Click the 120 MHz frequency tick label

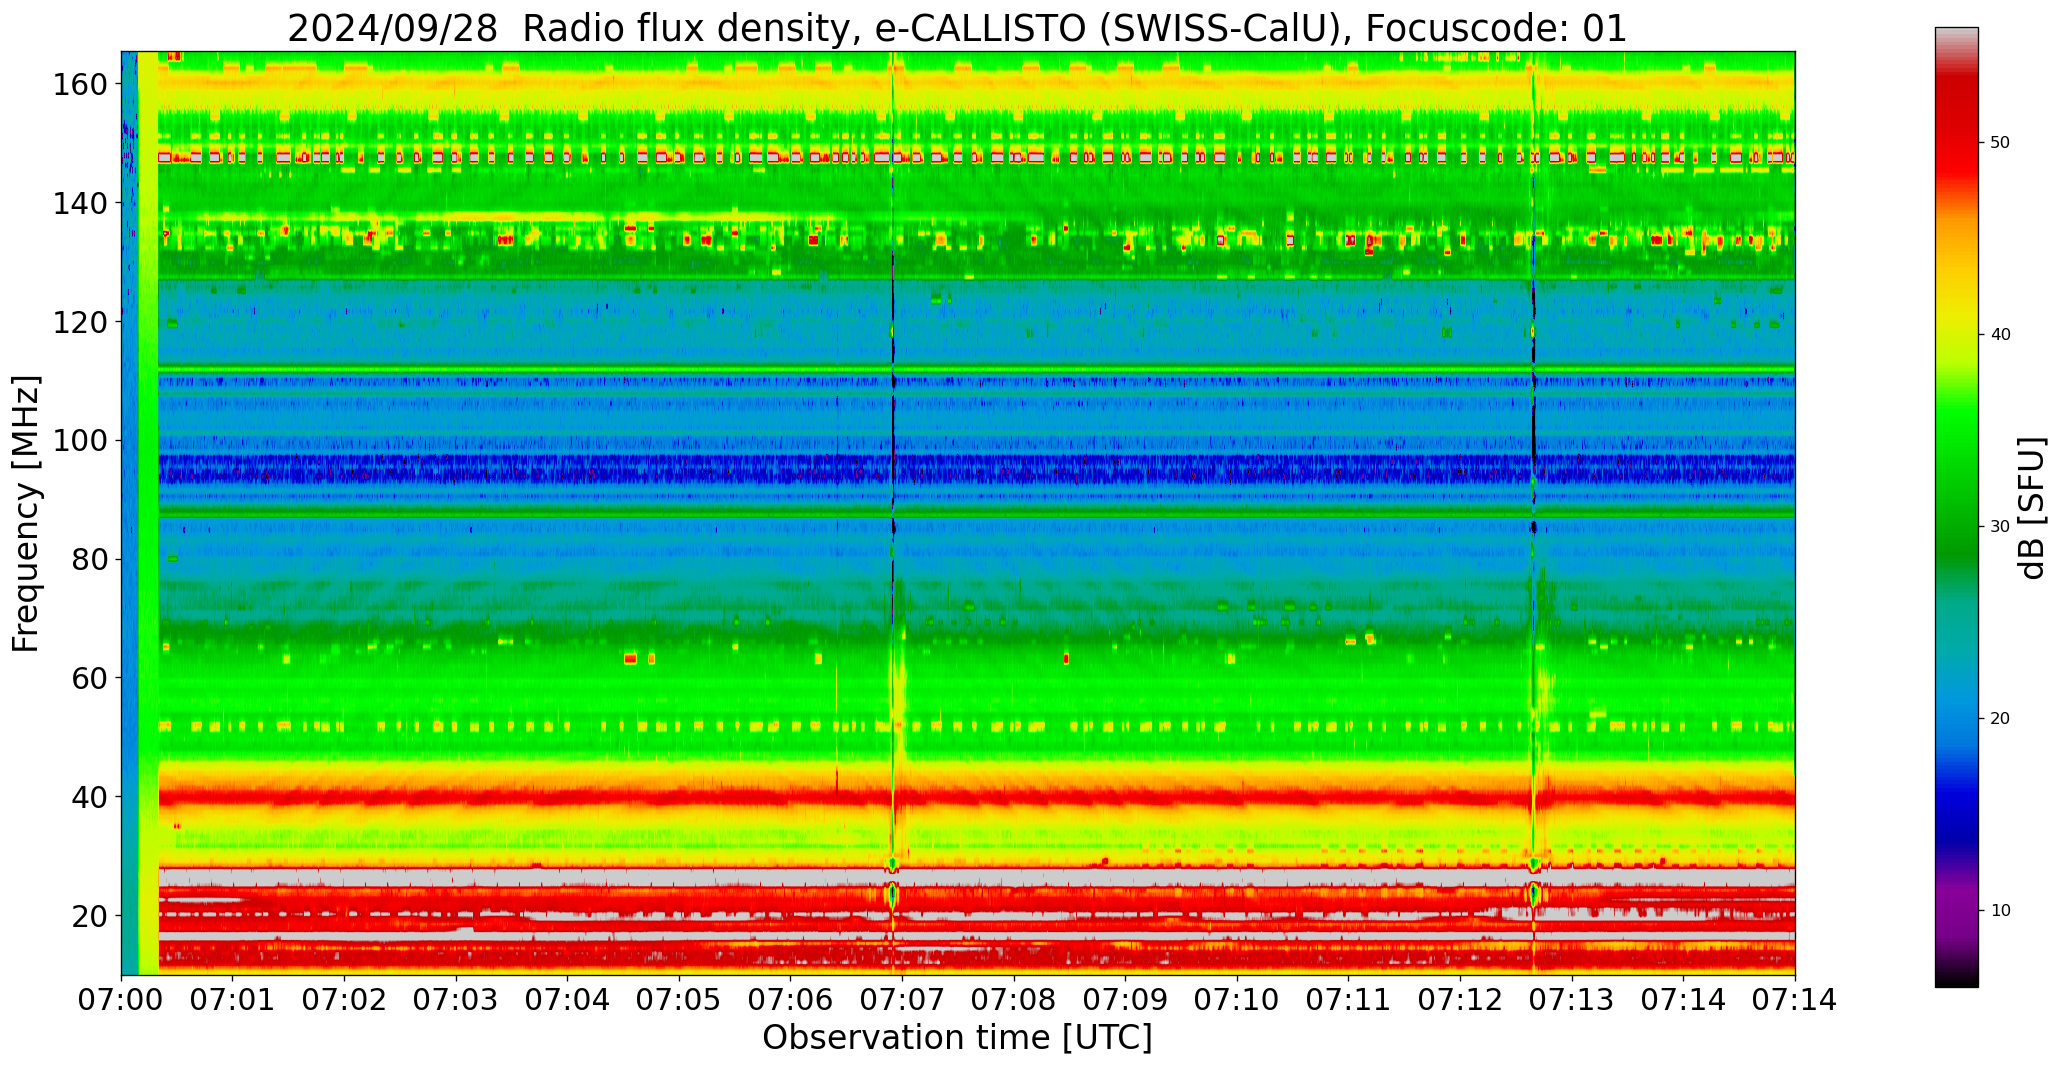tap(79, 322)
